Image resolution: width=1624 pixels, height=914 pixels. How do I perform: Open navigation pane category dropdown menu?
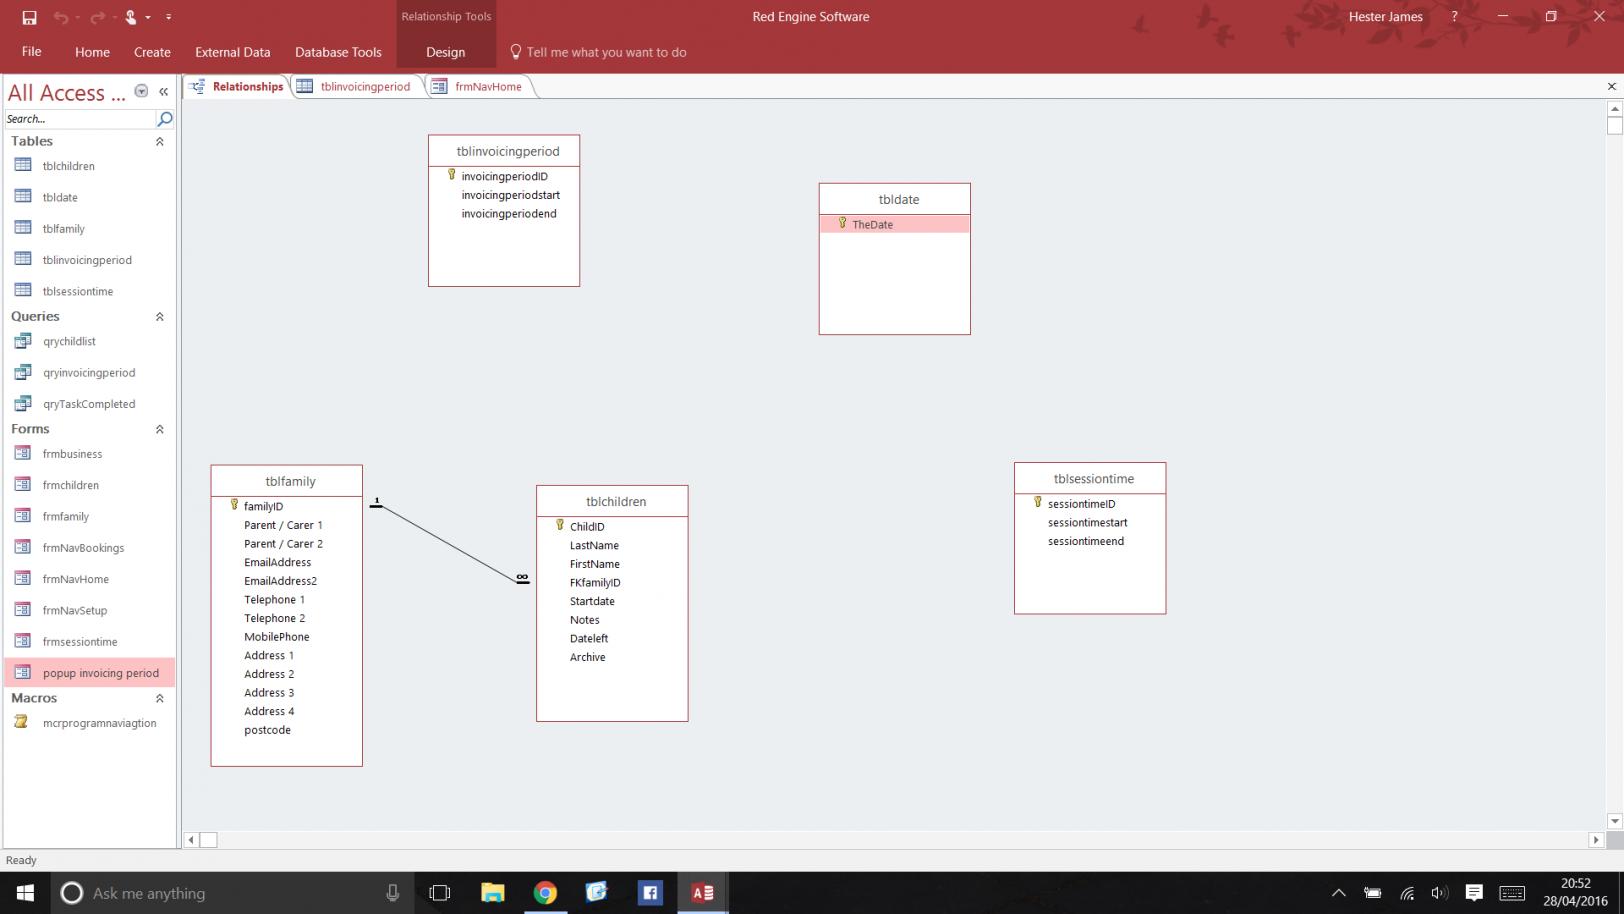click(141, 92)
